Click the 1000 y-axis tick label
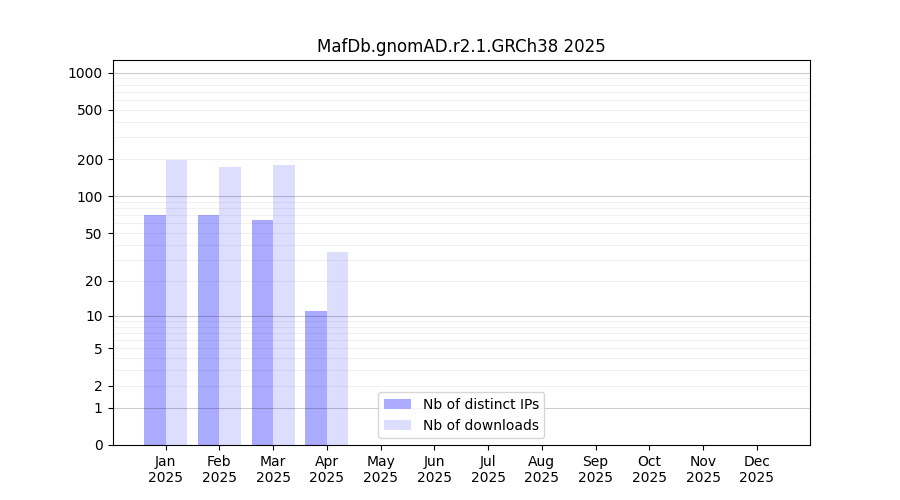 click(x=85, y=73)
